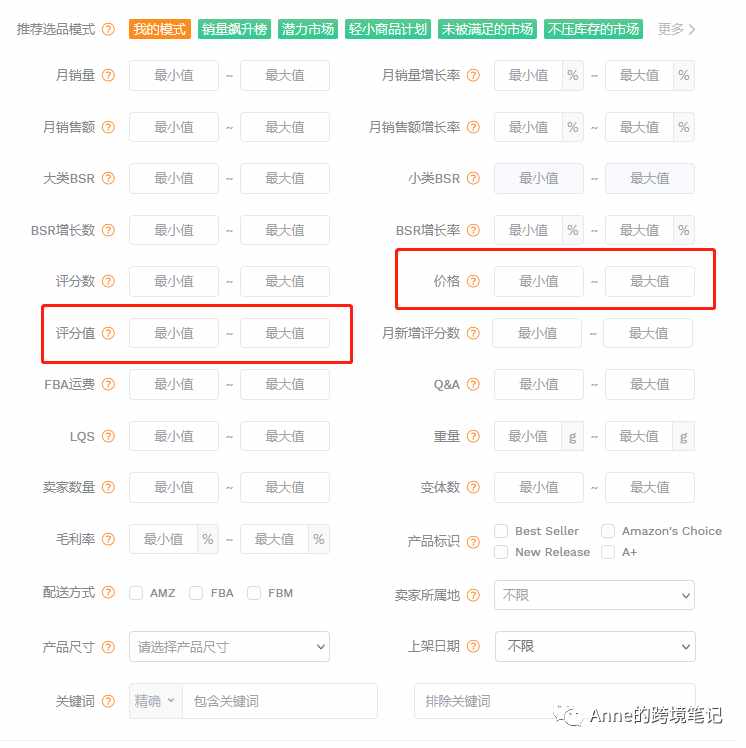
Task: Open the help icon next to 小类BSR
Action: pos(473,178)
